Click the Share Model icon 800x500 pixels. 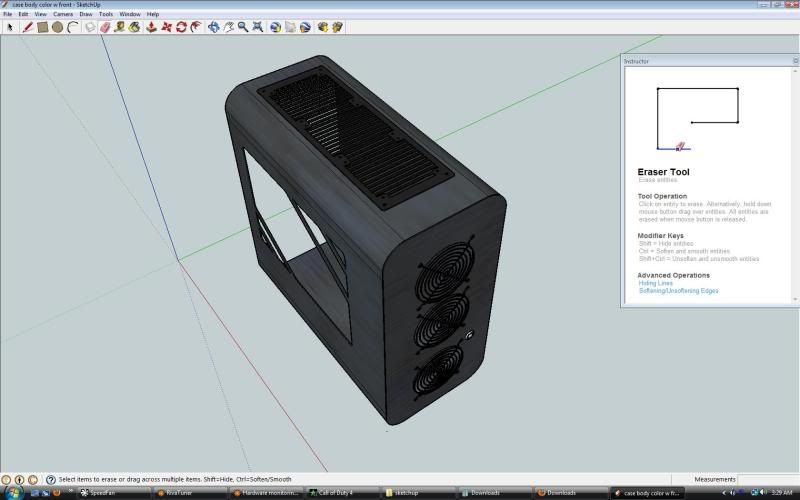337,27
